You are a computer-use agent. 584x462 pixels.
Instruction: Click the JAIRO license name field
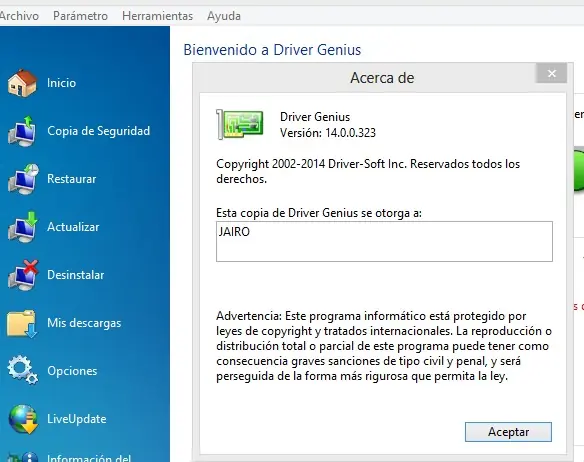[384, 241]
